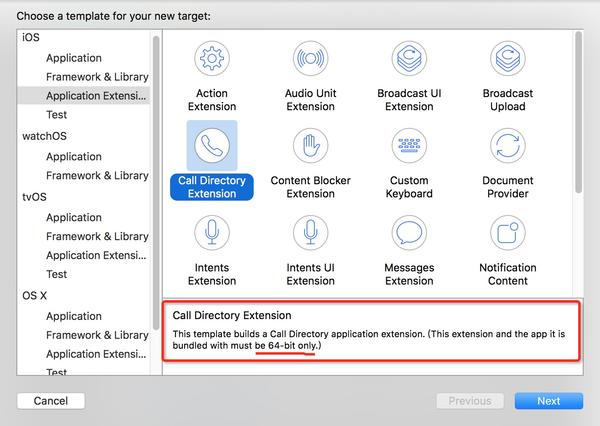
Task: Select iOS Framework & Library category
Action: pos(97,77)
